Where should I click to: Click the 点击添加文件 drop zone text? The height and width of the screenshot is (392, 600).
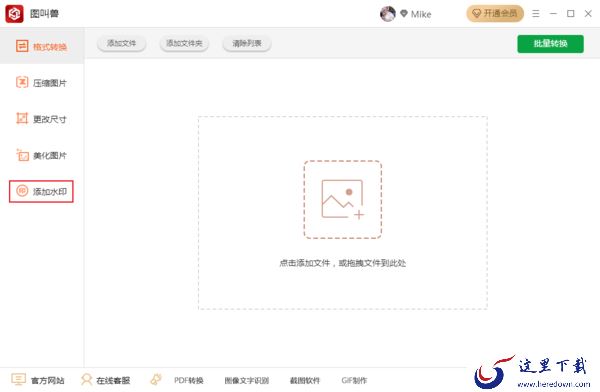[x=342, y=263]
